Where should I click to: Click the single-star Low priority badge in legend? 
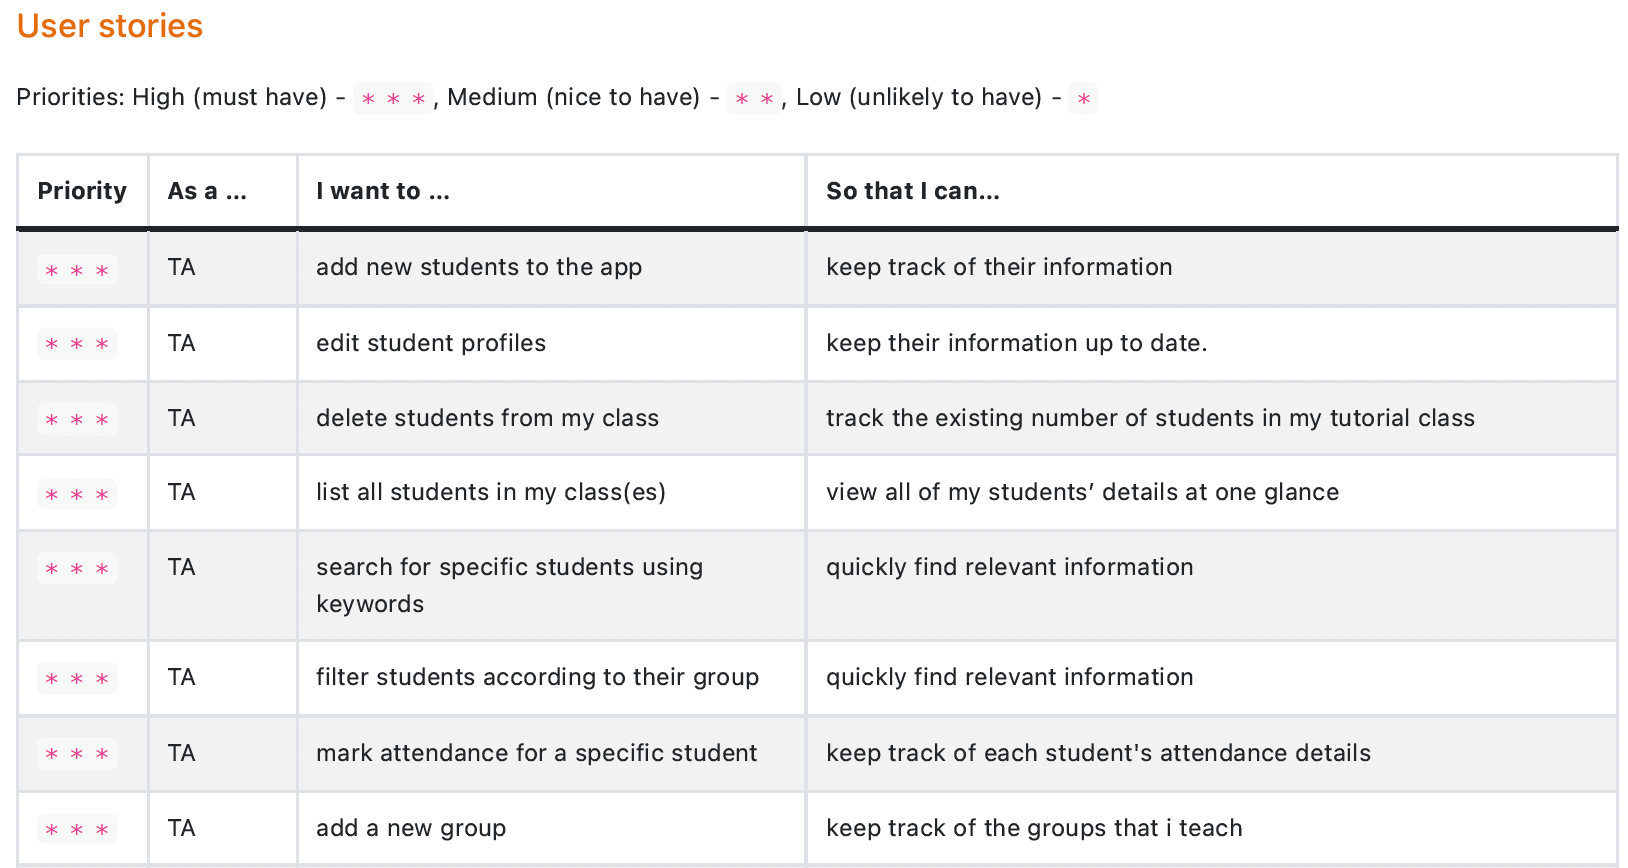[x=1083, y=98]
